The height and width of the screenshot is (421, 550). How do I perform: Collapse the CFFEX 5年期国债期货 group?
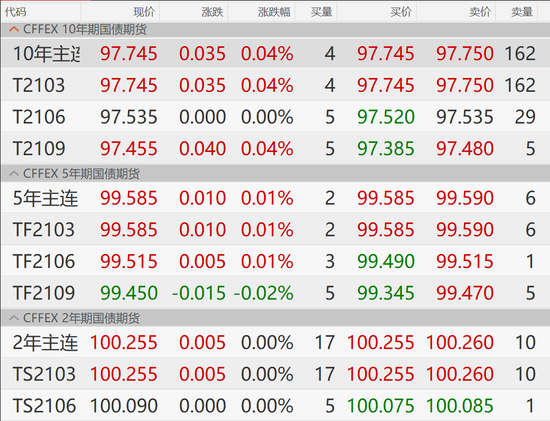[14, 174]
